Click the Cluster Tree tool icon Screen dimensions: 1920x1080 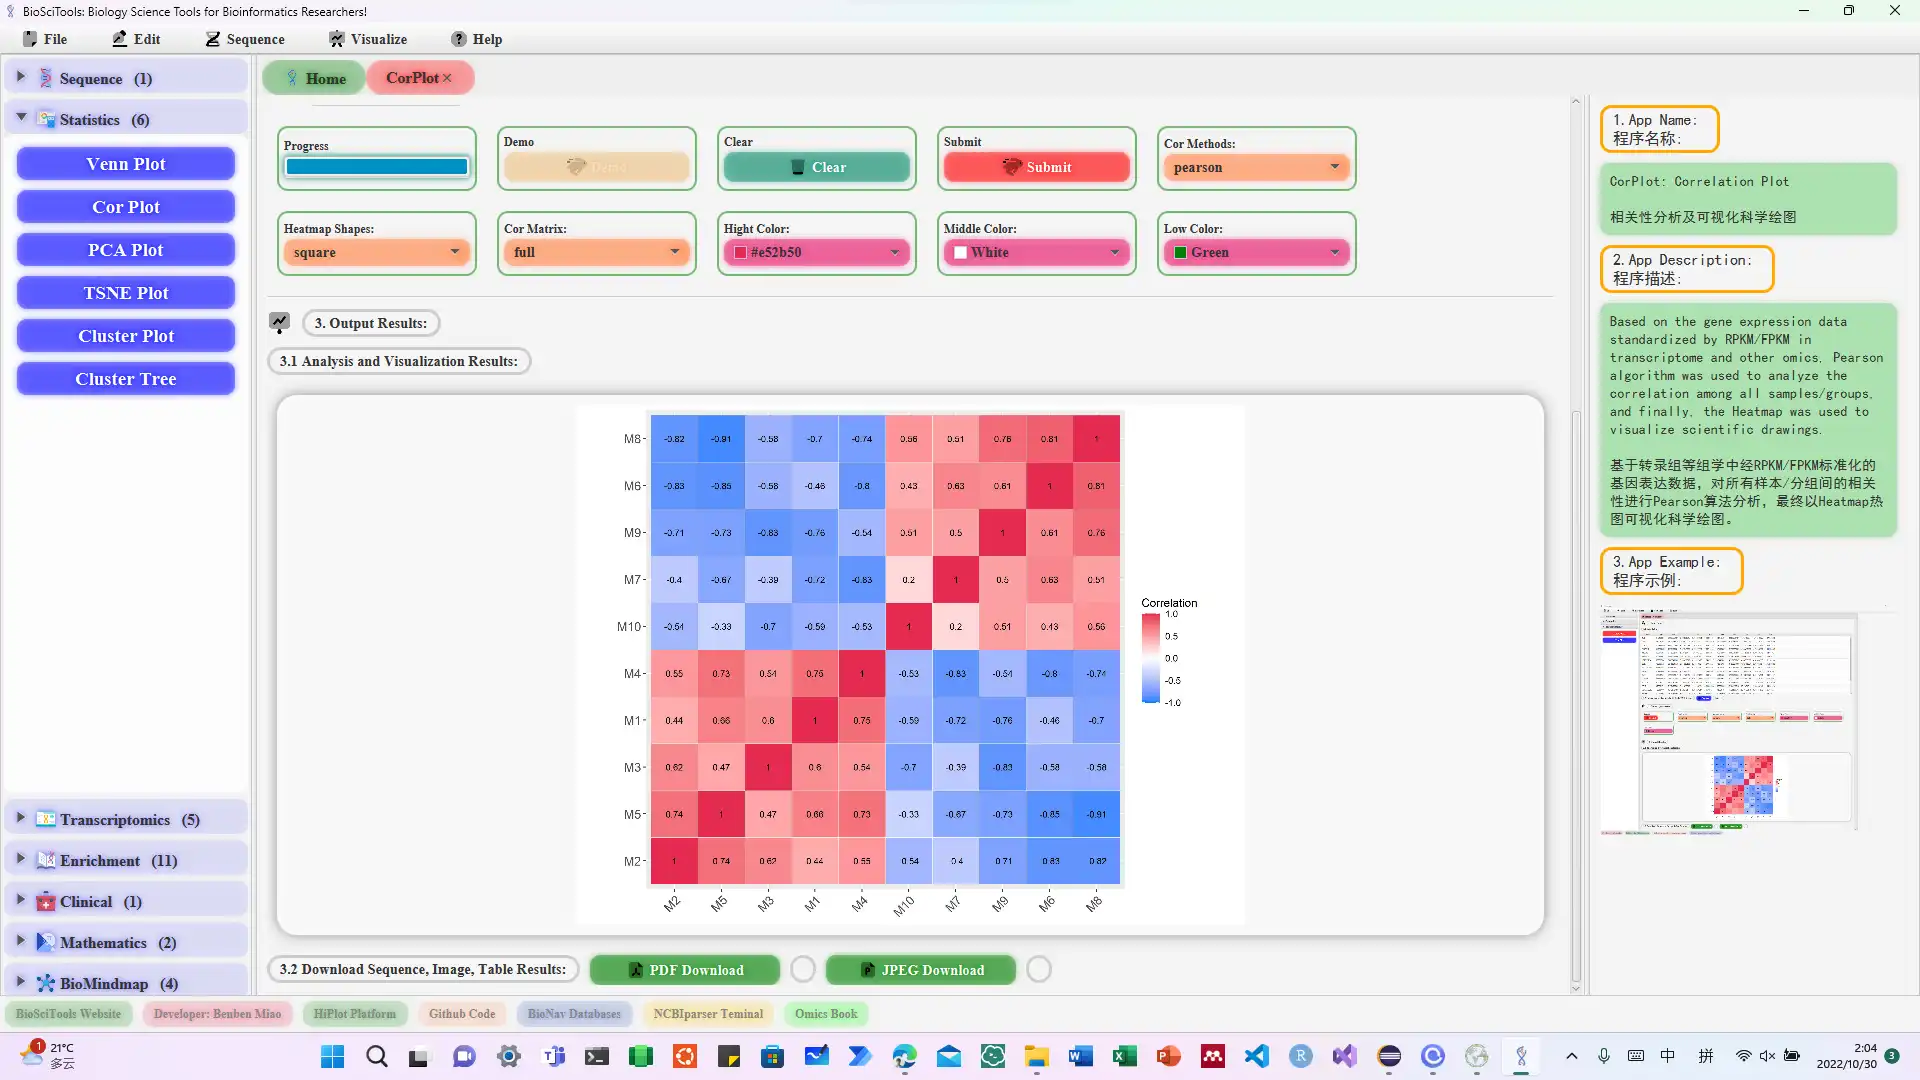[125, 378]
